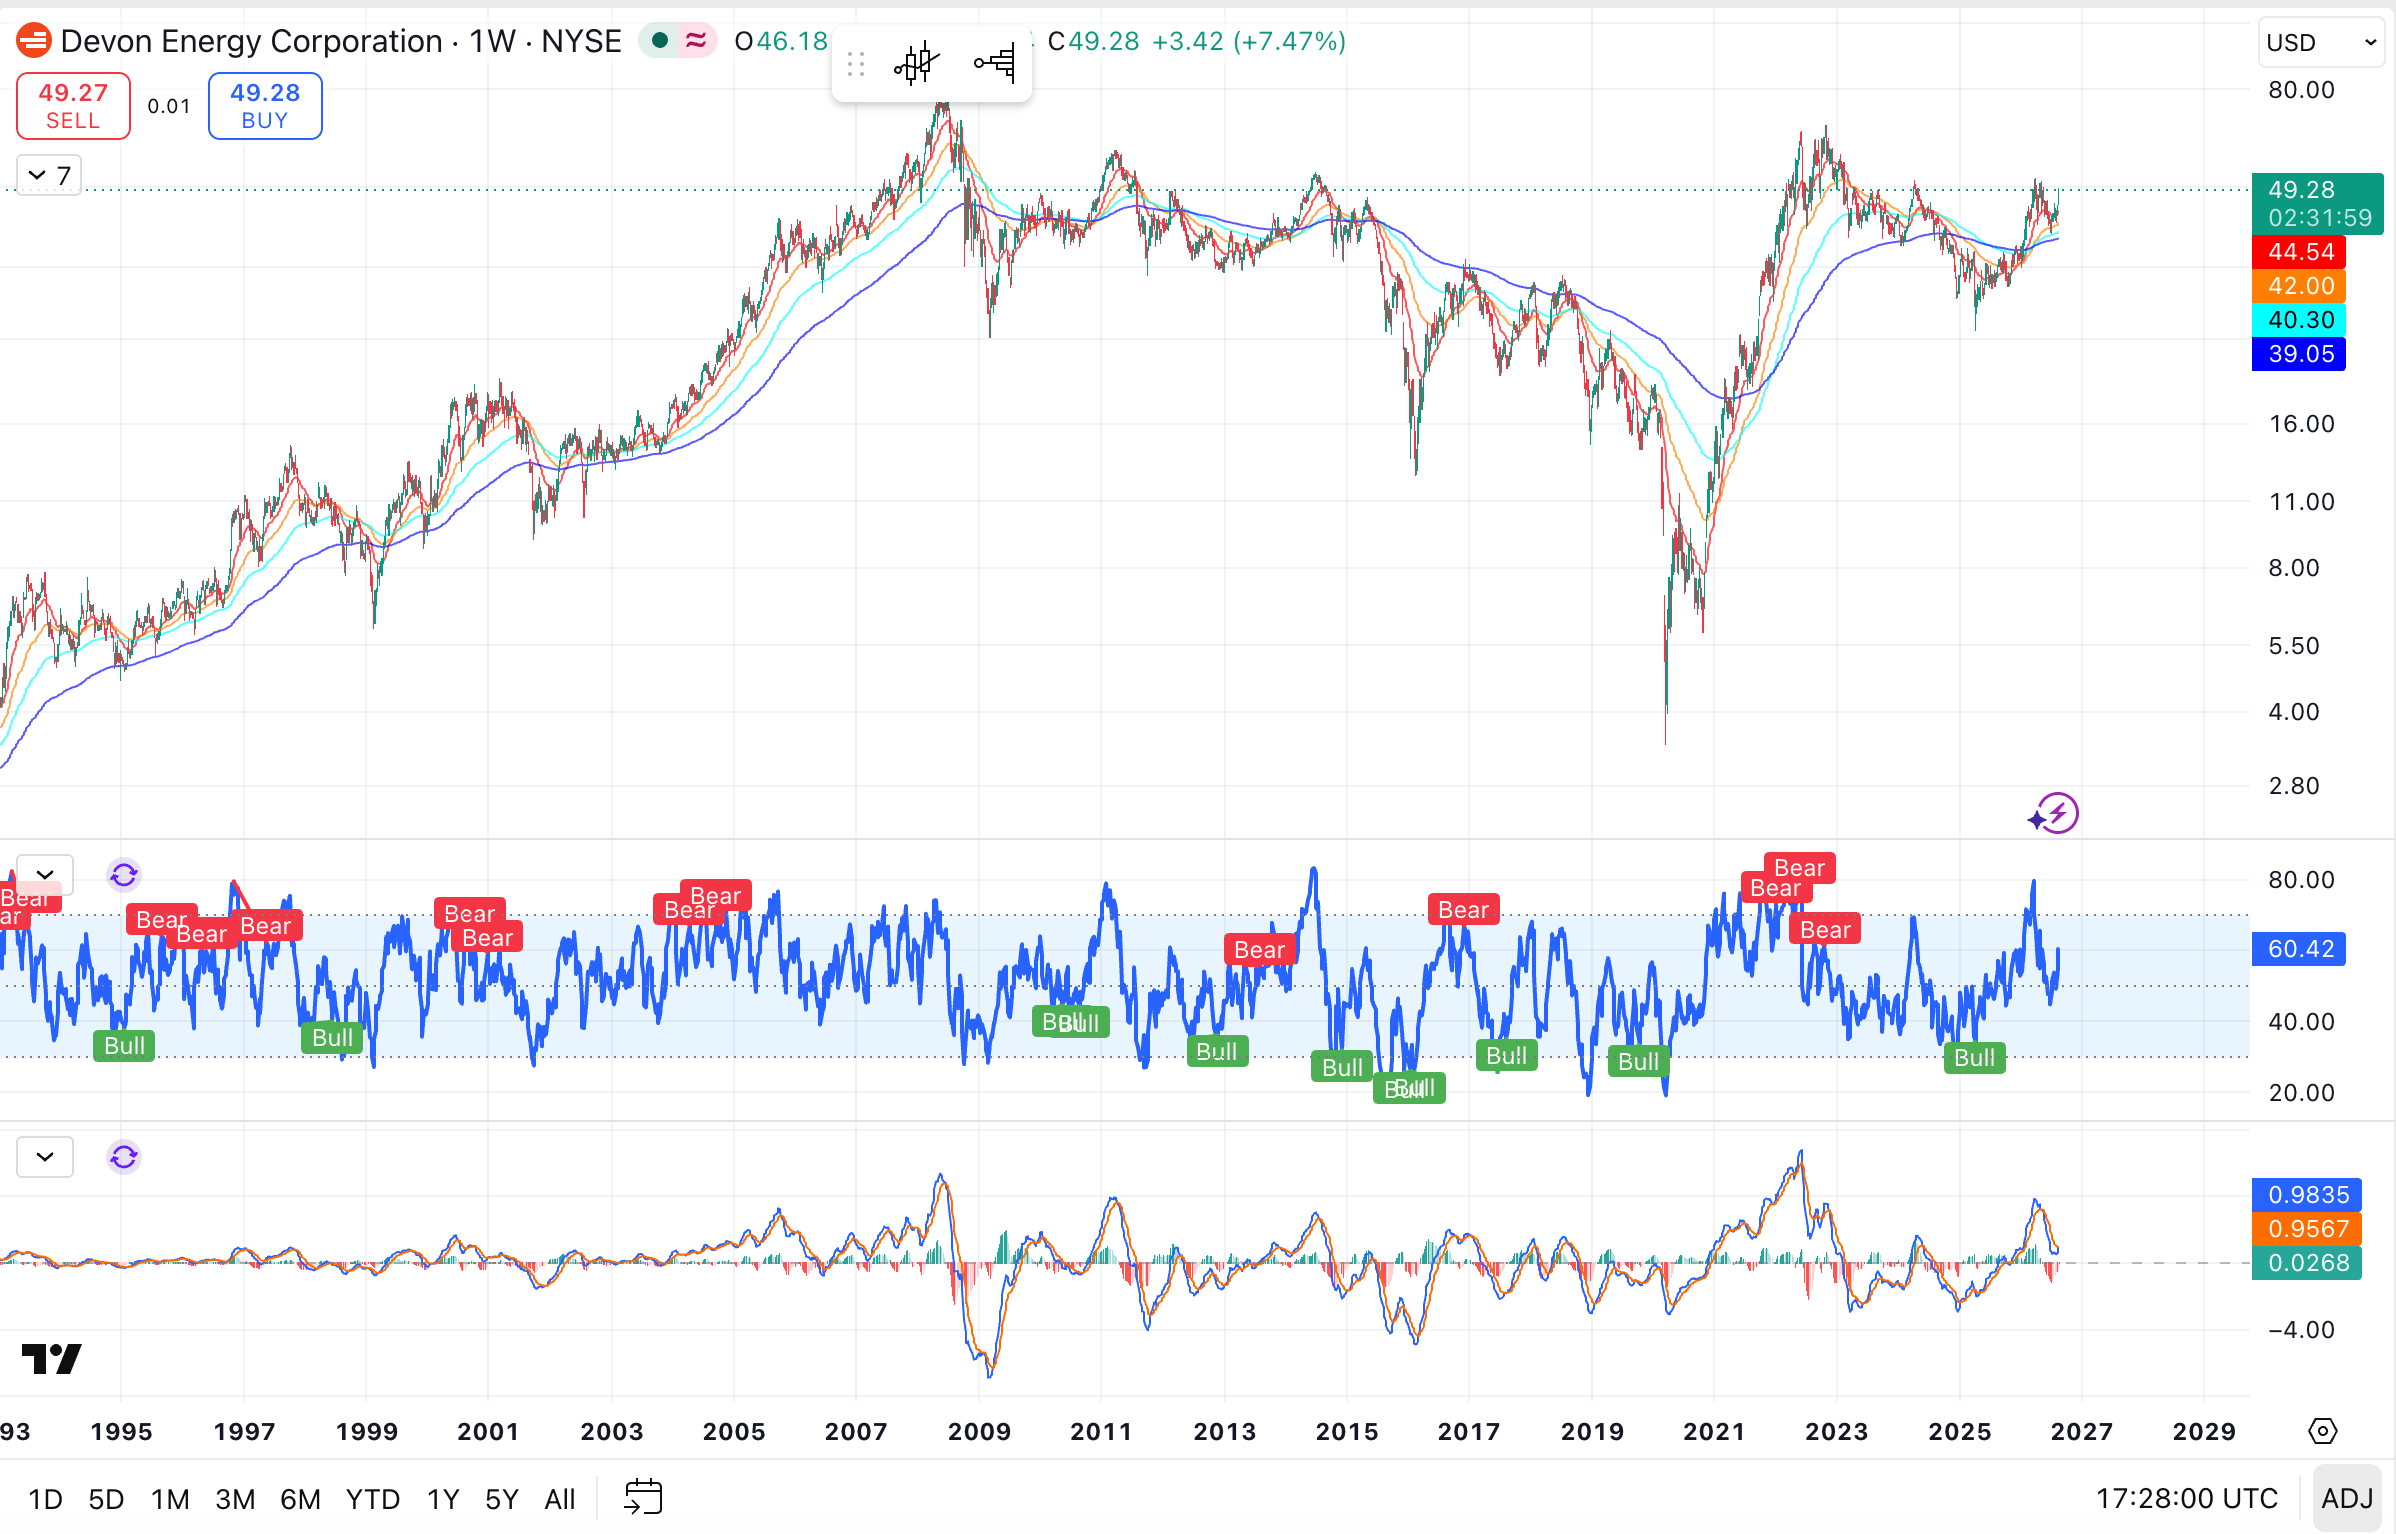Toggle the ADJ adjusted-price button
Screen dimensions: 2396x1534
(x=2346, y=1498)
